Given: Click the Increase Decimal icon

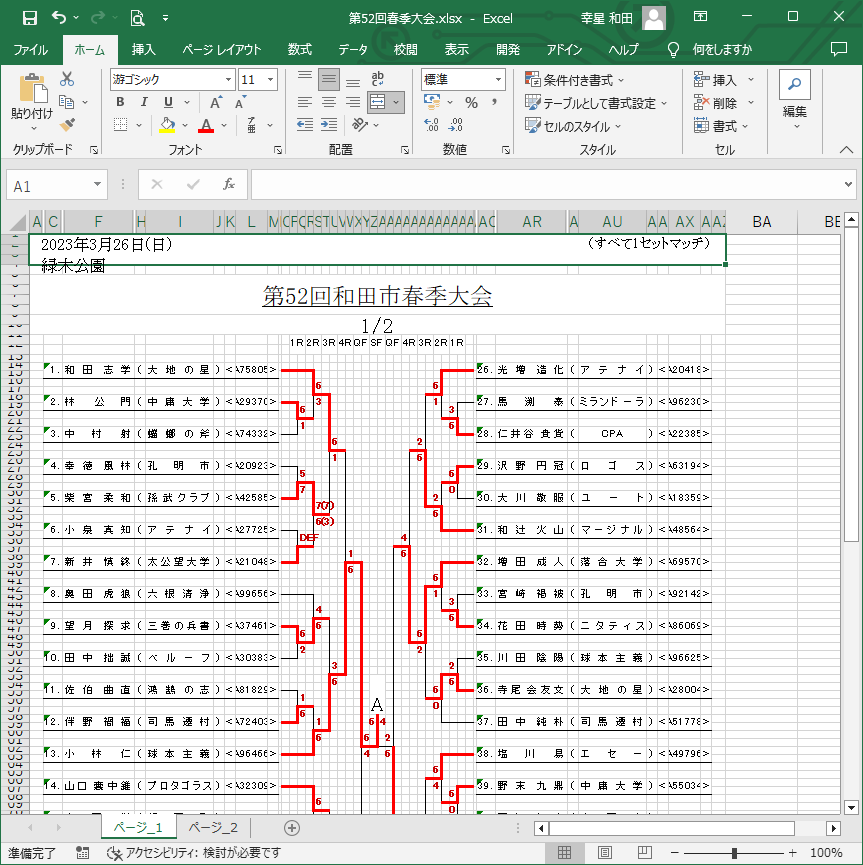Looking at the screenshot, I should 432,125.
